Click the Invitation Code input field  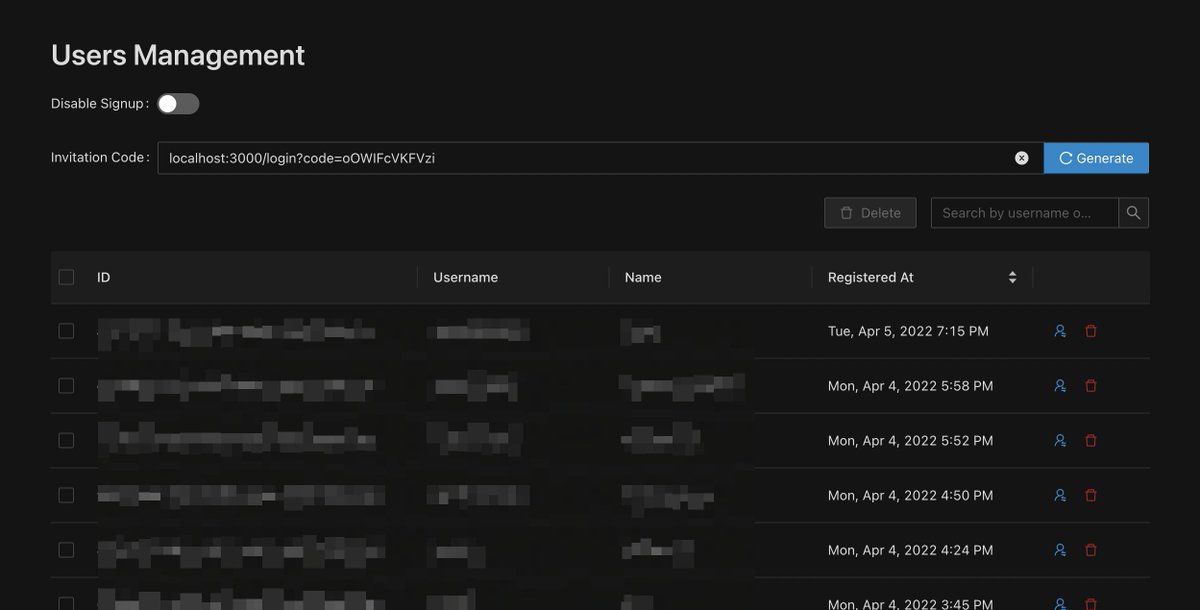600,158
